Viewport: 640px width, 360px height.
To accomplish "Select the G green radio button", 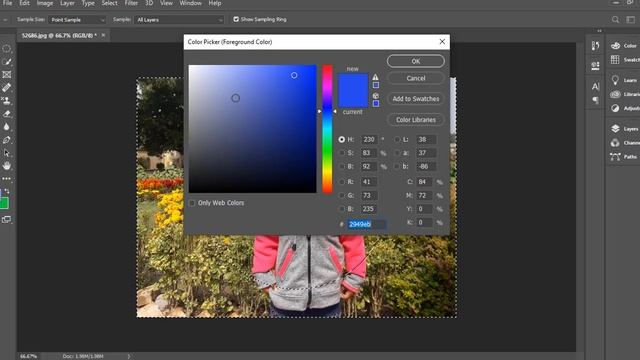I will click(x=342, y=196).
